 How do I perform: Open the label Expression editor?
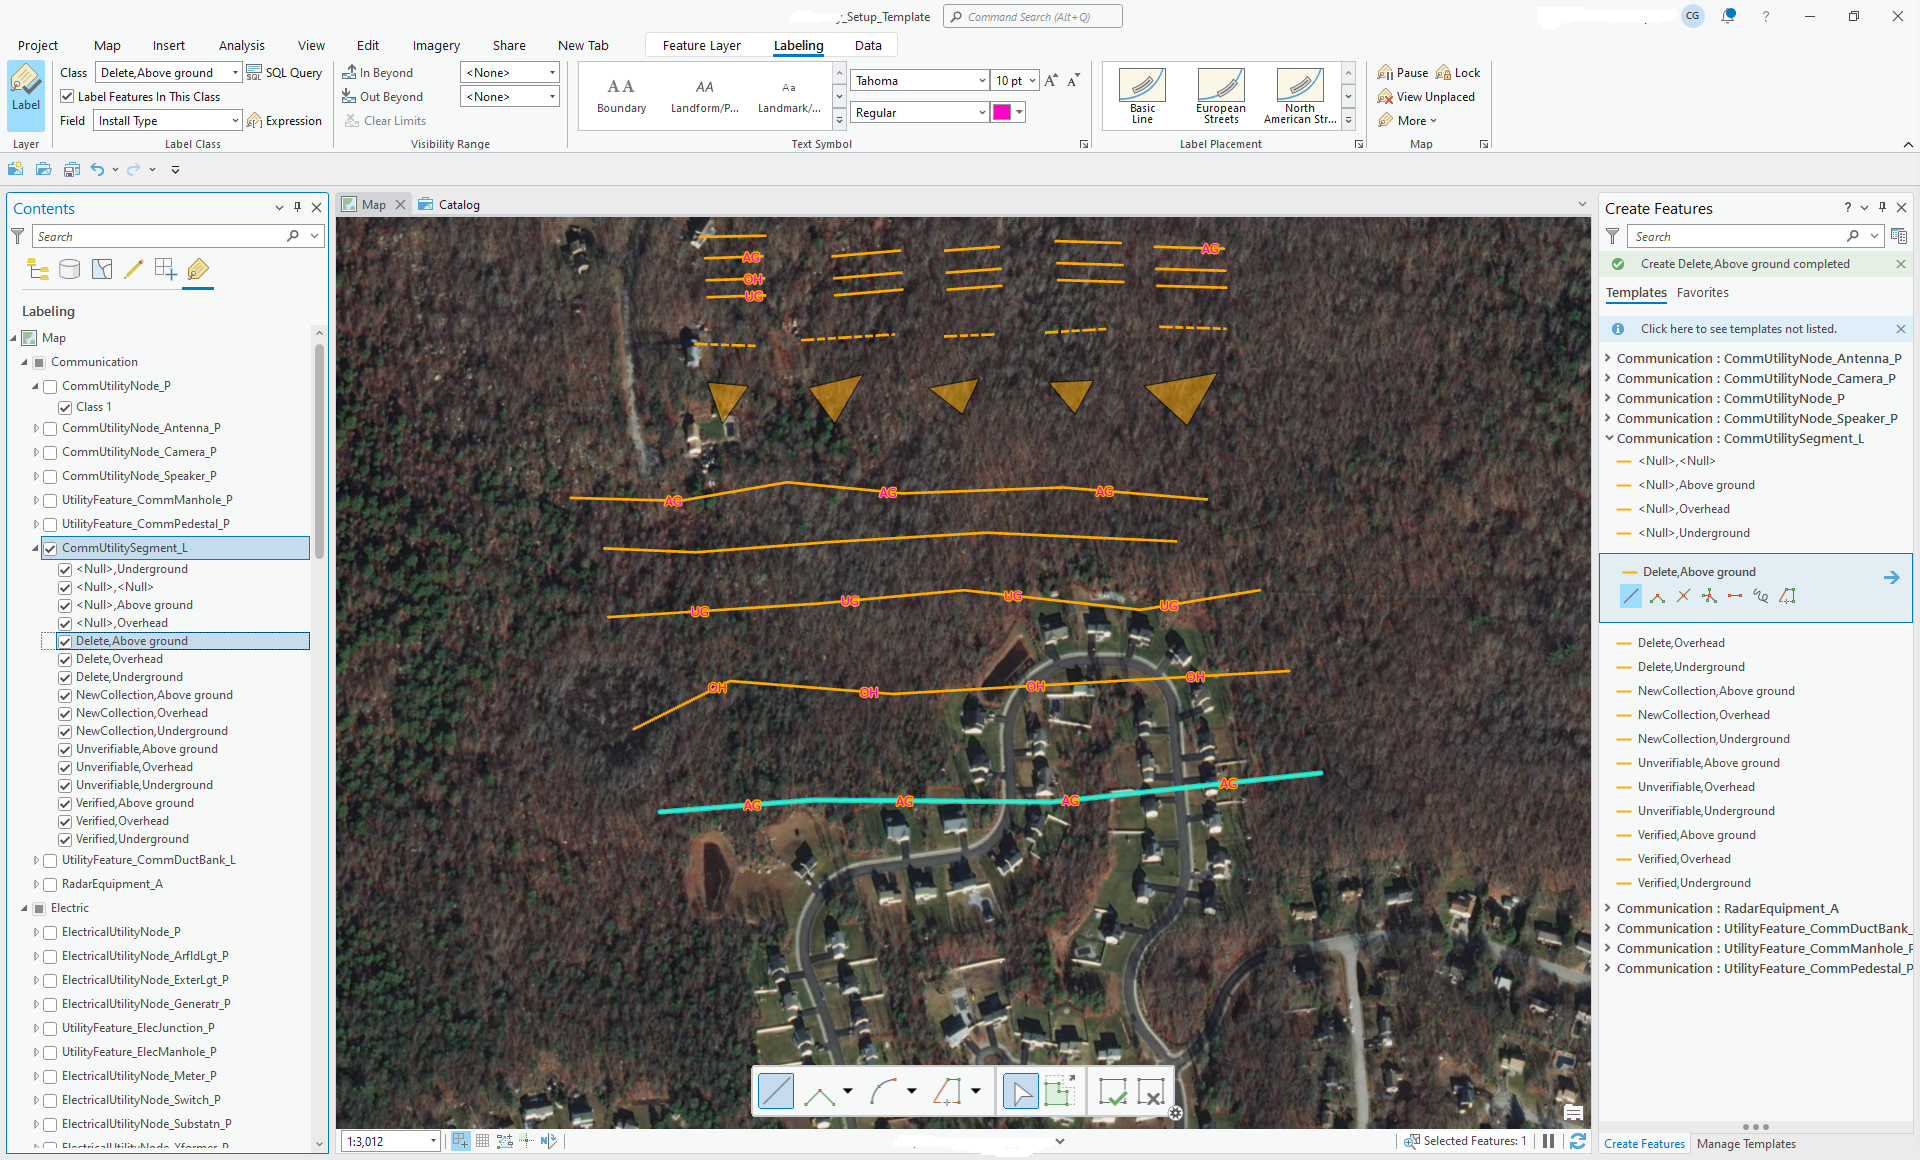[284, 121]
